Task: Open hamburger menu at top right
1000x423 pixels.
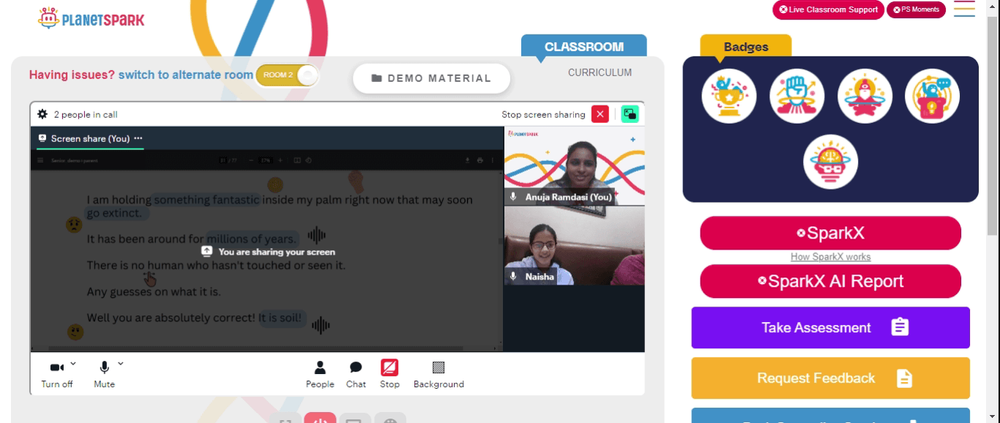Action: pos(964,9)
